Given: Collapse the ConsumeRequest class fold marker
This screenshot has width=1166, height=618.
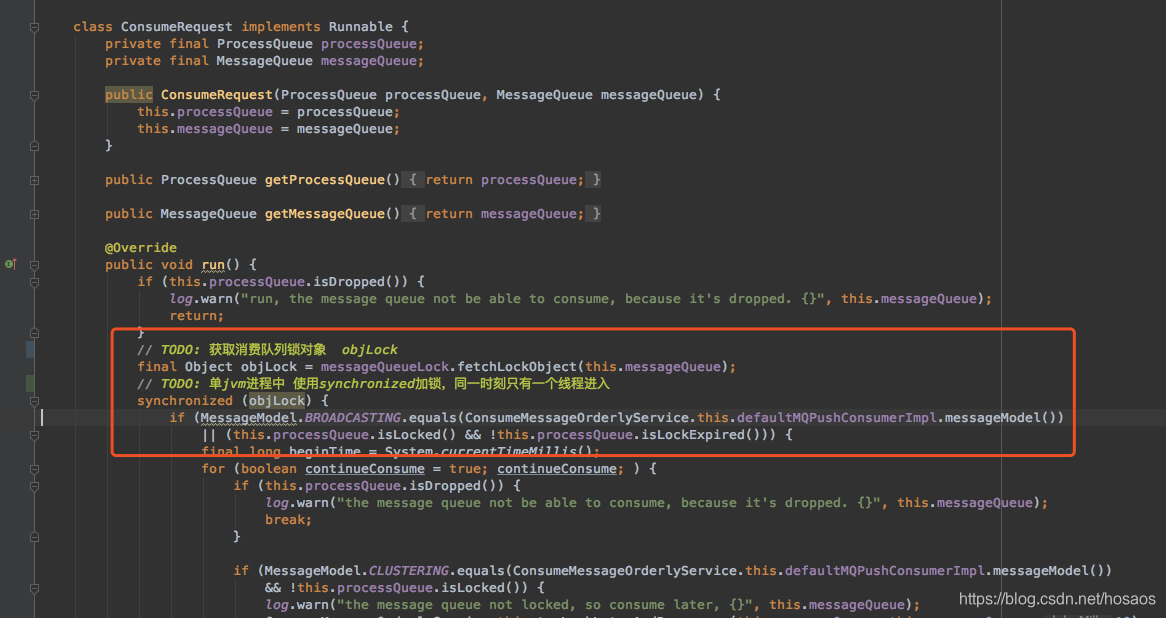Looking at the screenshot, I should pyautogui.click(x=34, y=27).
